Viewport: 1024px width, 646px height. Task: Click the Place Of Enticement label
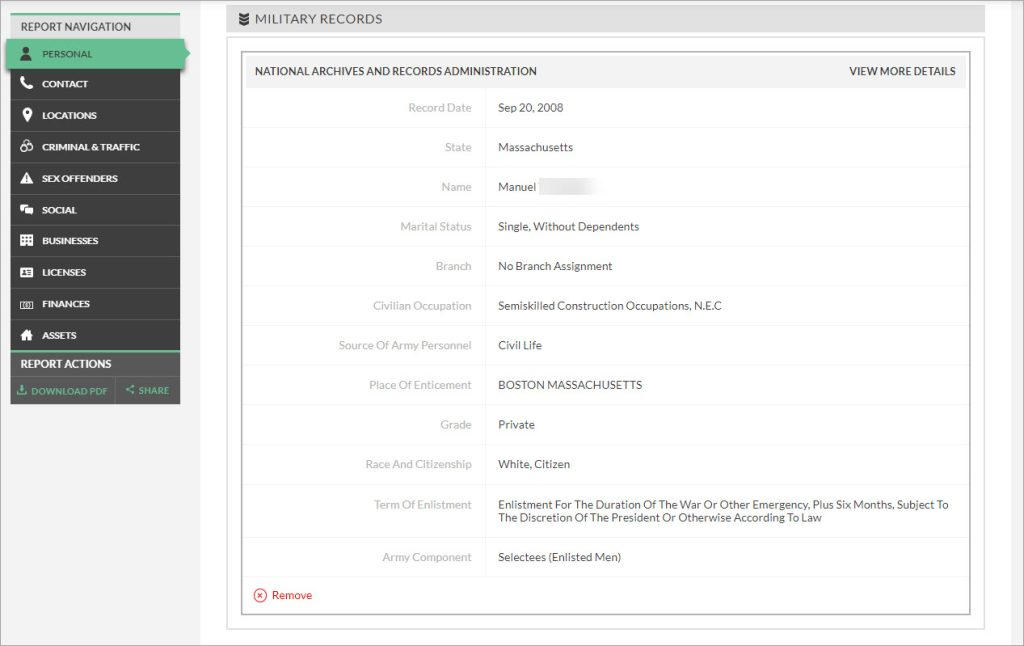(x=420, y=385)
